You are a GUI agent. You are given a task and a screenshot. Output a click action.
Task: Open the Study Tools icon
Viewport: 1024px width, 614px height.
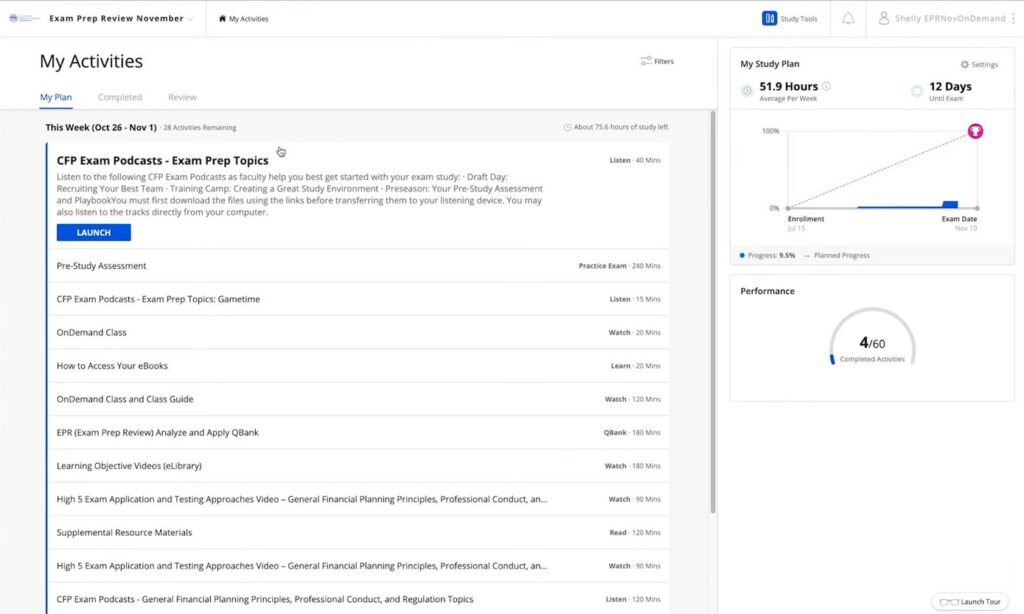(x=769, y=18)
